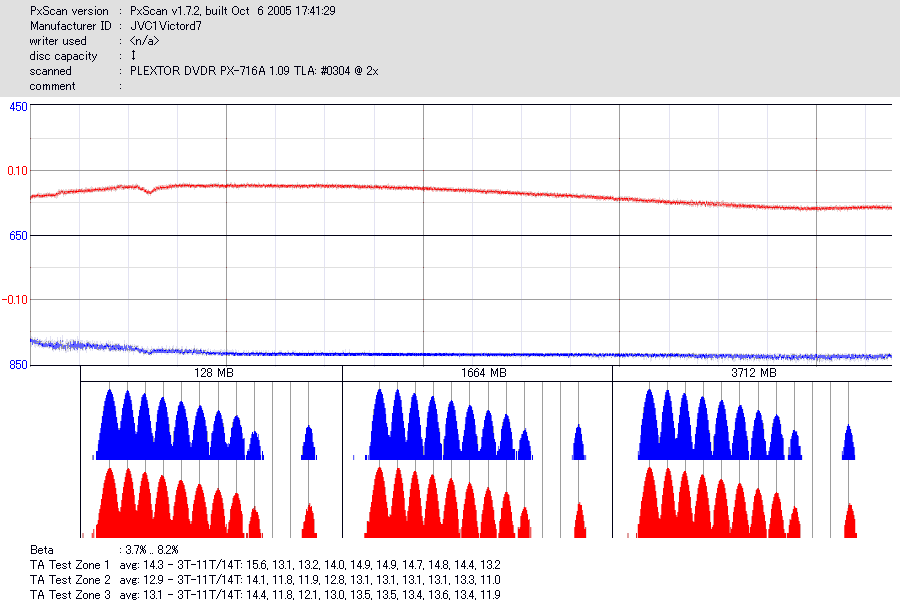Select the 1664 MB zone header

(x=483, y=373)
